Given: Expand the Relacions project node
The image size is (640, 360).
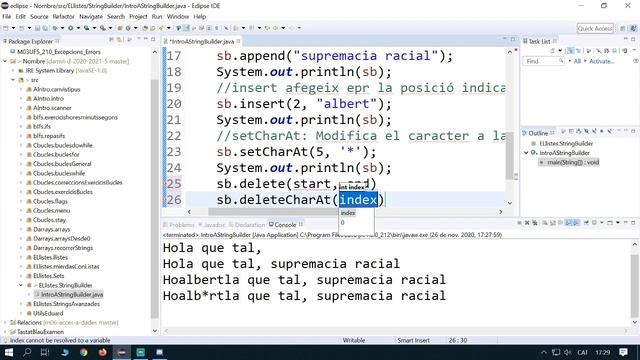Looking at the screenshot, I should click(5, 322).
